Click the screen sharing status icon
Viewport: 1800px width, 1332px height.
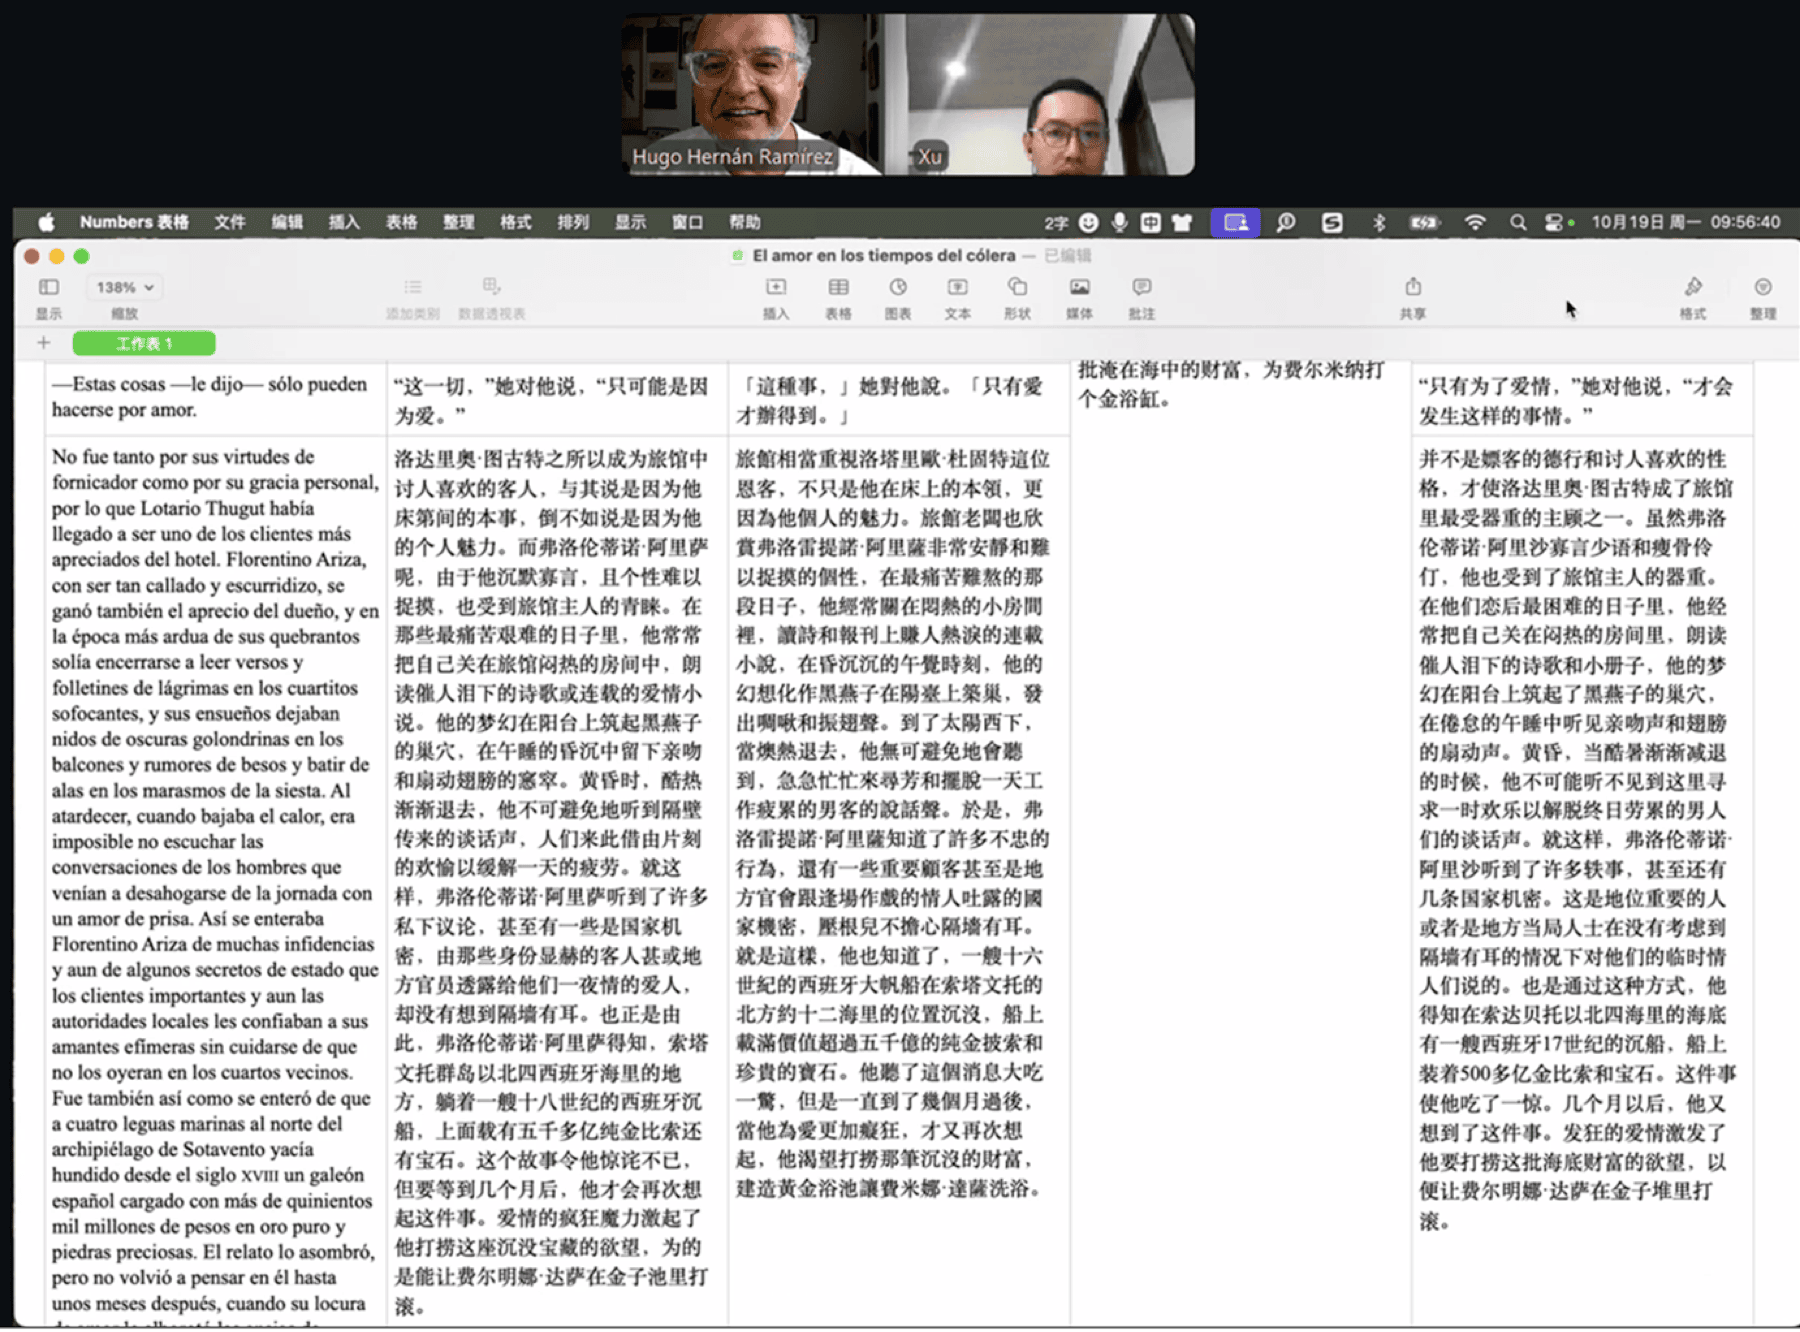coord(1236,222)
